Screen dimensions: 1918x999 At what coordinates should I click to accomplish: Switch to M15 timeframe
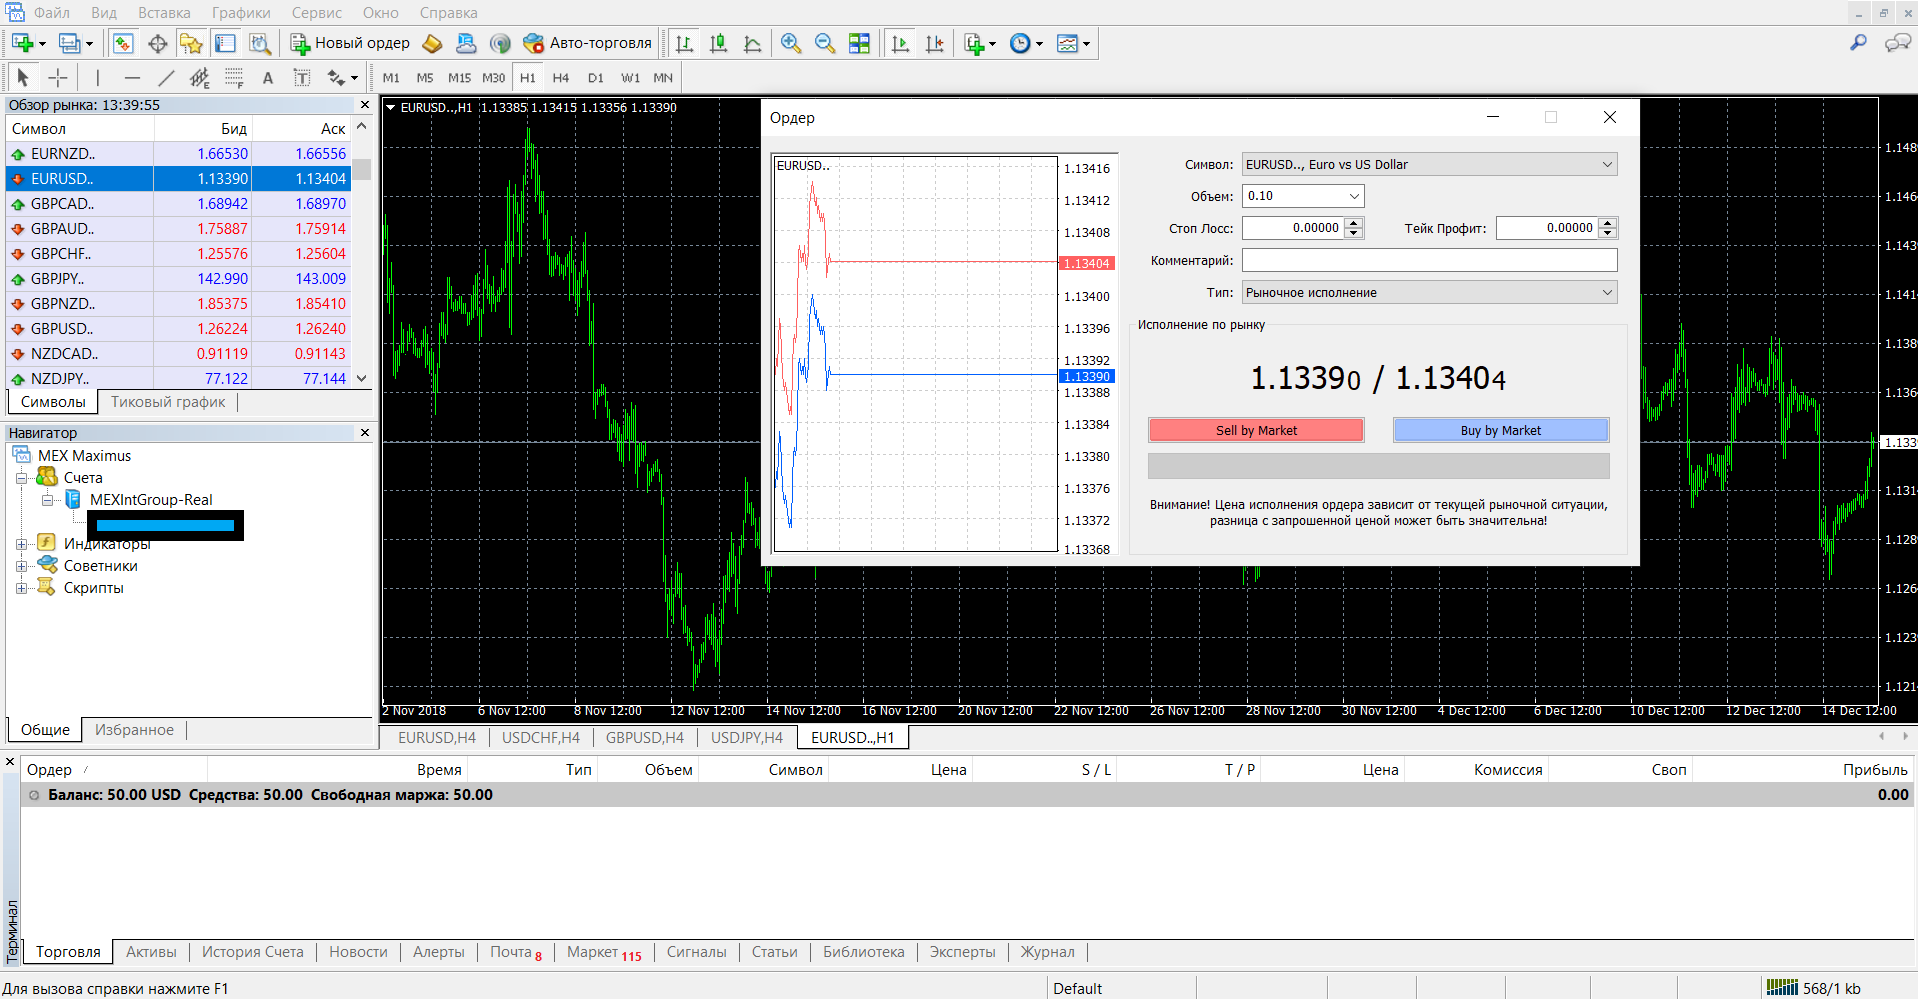point(459,77)
